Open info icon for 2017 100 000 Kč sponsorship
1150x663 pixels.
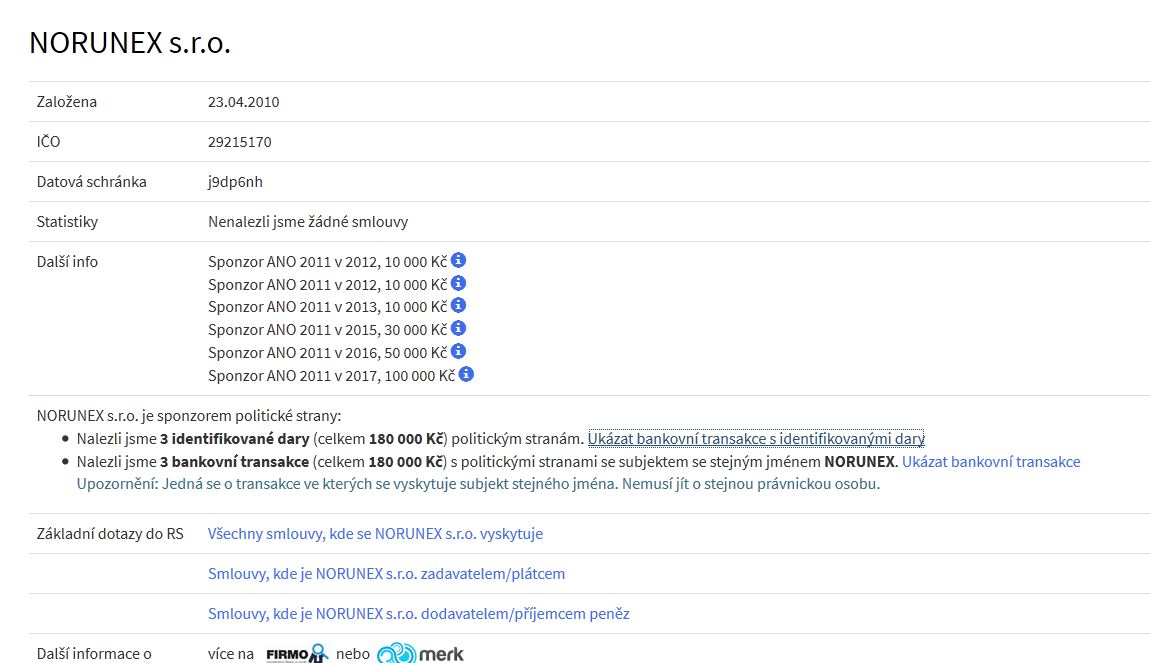[x=466, y=374]
